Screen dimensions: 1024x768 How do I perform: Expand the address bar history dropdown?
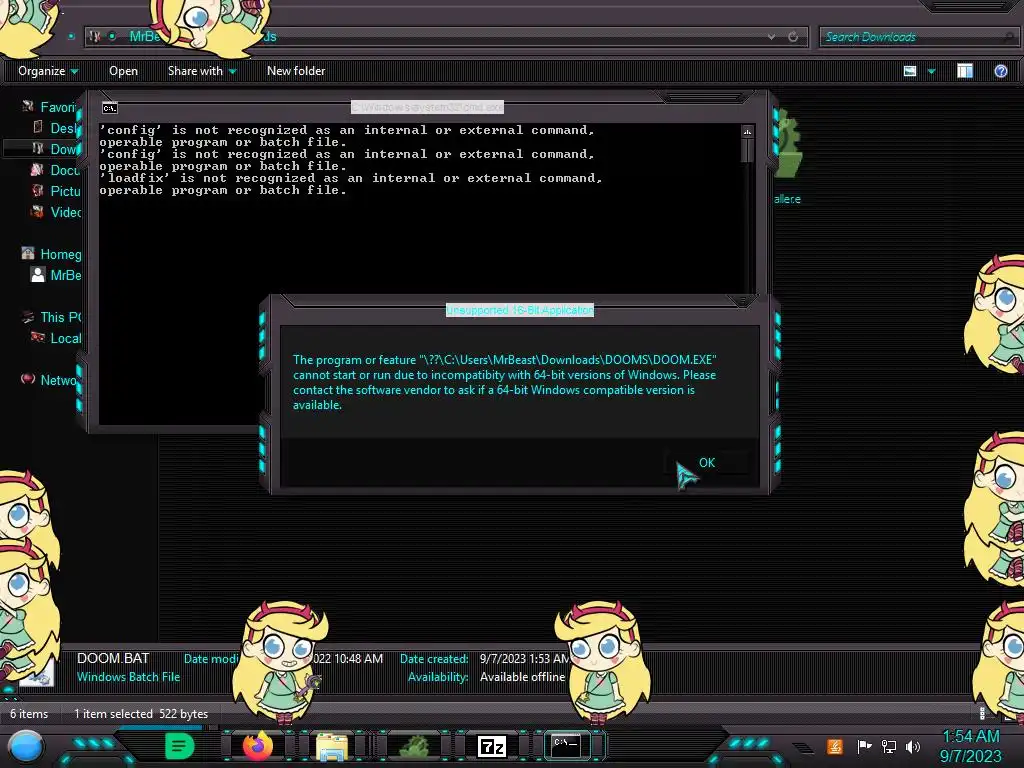[772, 37]
